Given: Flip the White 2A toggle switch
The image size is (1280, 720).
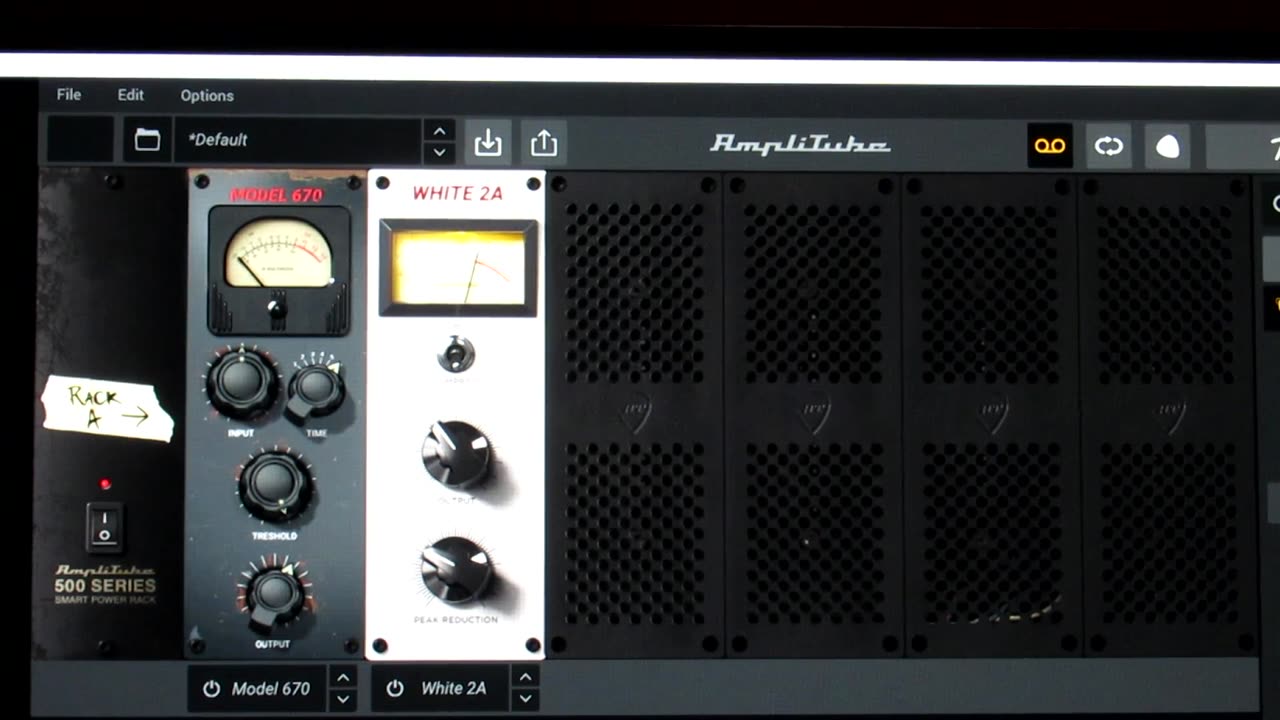Looking at the screenshot, I should (456, 354).
